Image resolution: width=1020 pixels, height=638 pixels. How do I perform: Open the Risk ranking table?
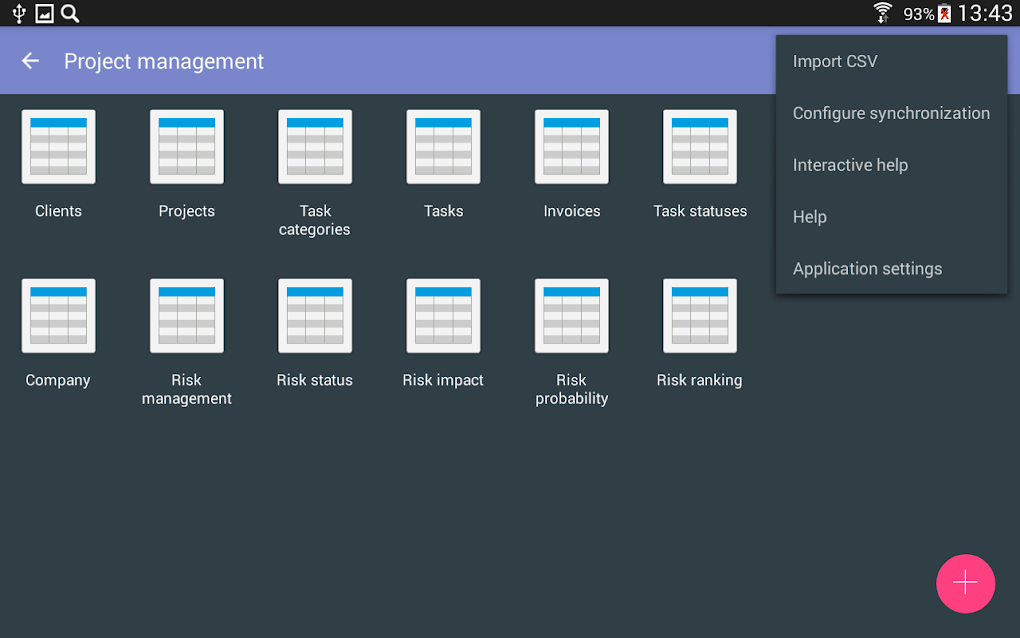pyautogui.click(x=700, y=316)
